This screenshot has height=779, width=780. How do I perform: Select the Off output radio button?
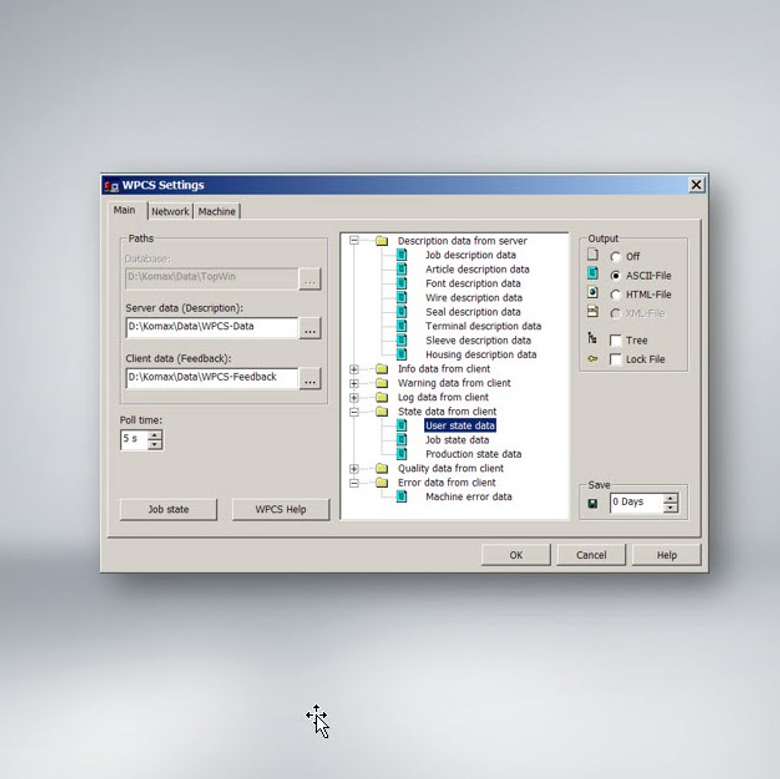[616, 257]
